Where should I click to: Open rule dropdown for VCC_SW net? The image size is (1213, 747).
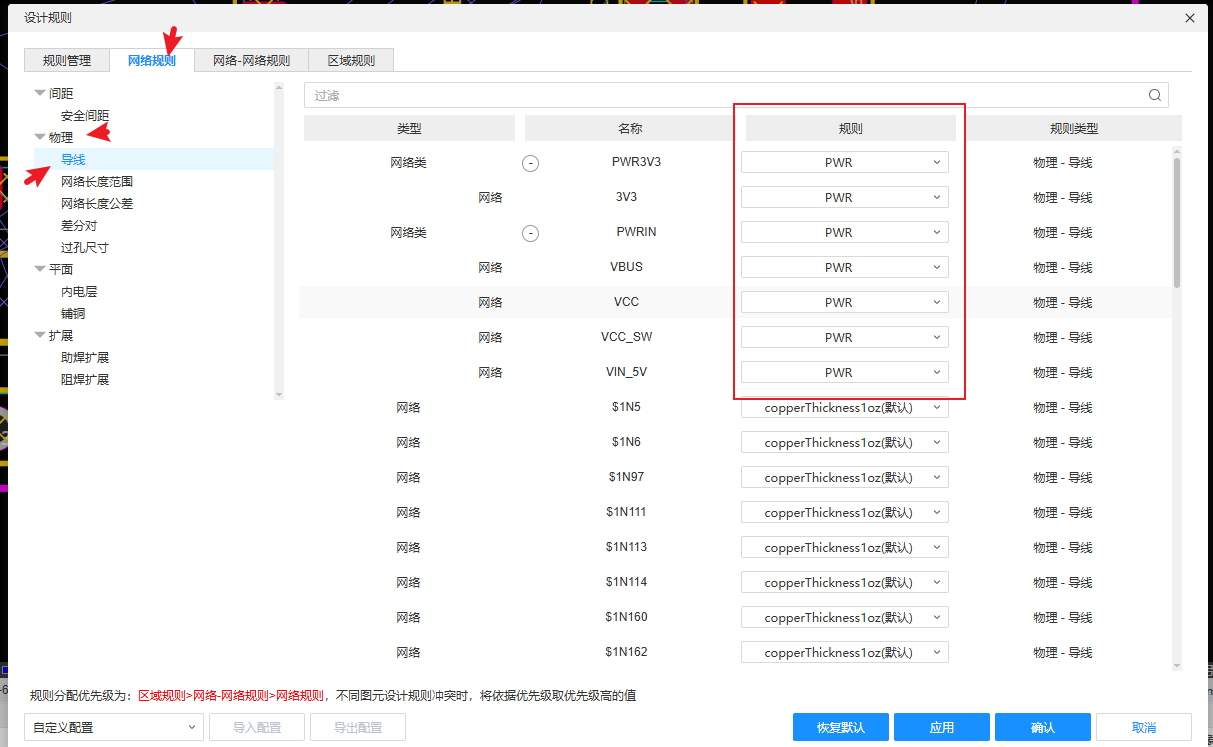coord(845,337)
